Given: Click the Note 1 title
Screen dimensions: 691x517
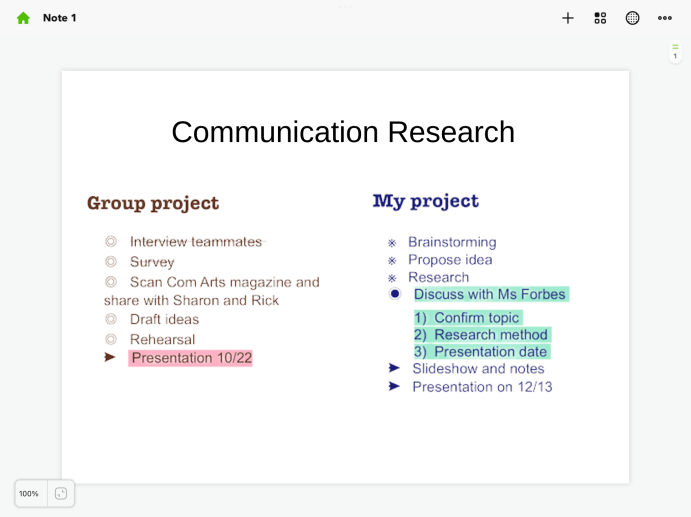Looking at the screenshot, I should pos(59,18).
